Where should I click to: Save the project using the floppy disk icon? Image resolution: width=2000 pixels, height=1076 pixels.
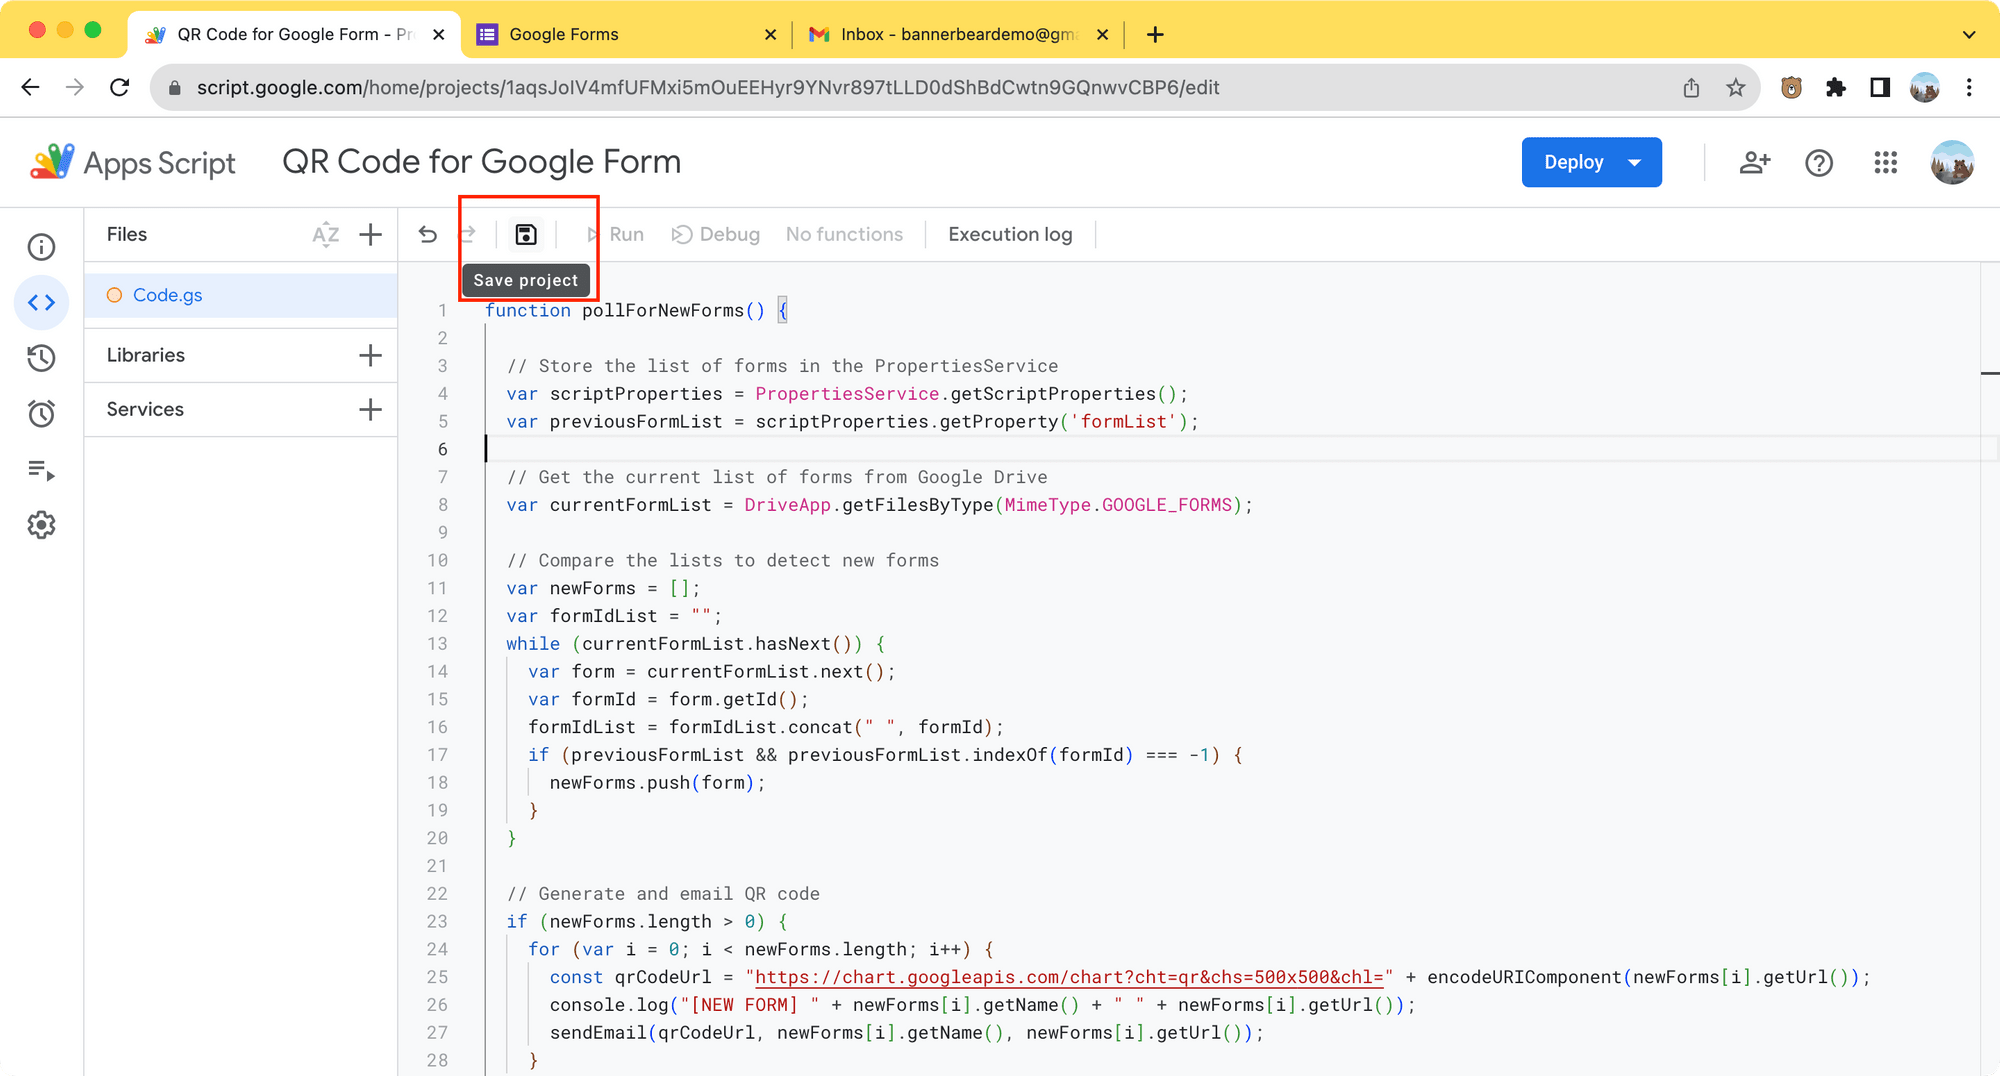[x=526, y=234]
